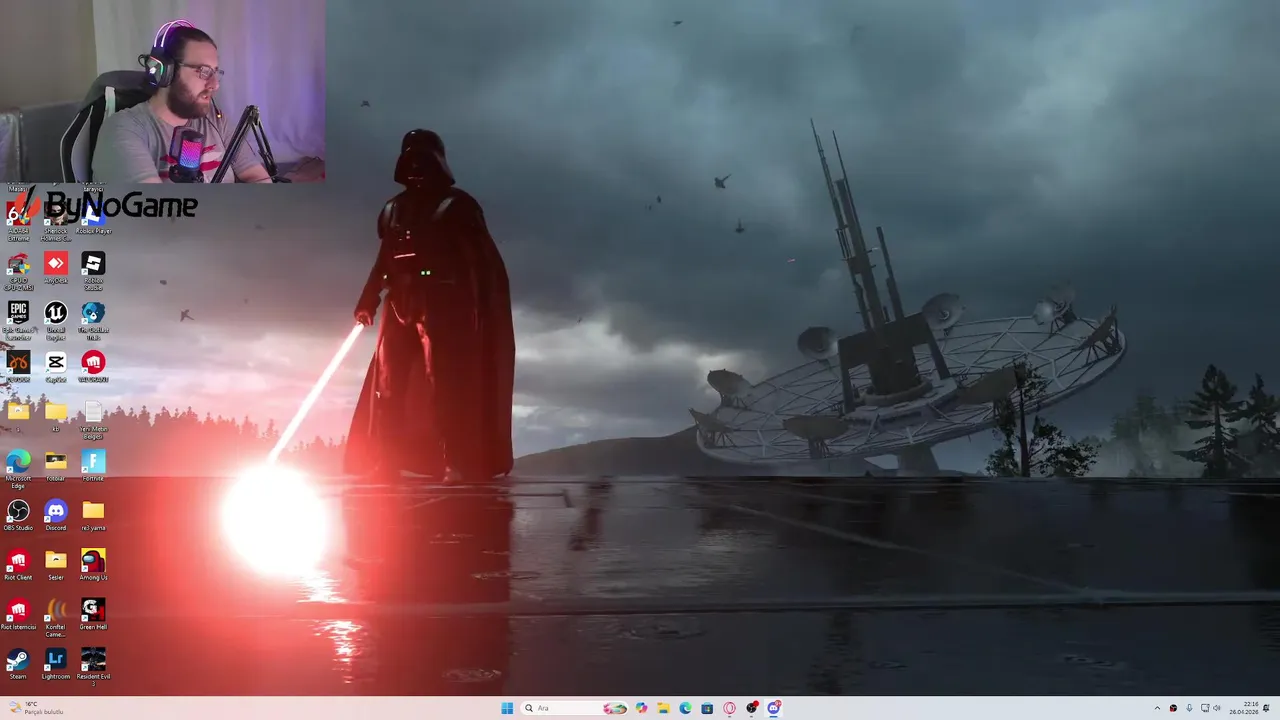Open the Microsoft Edge desktop shortcut

[x=18, y=468]
